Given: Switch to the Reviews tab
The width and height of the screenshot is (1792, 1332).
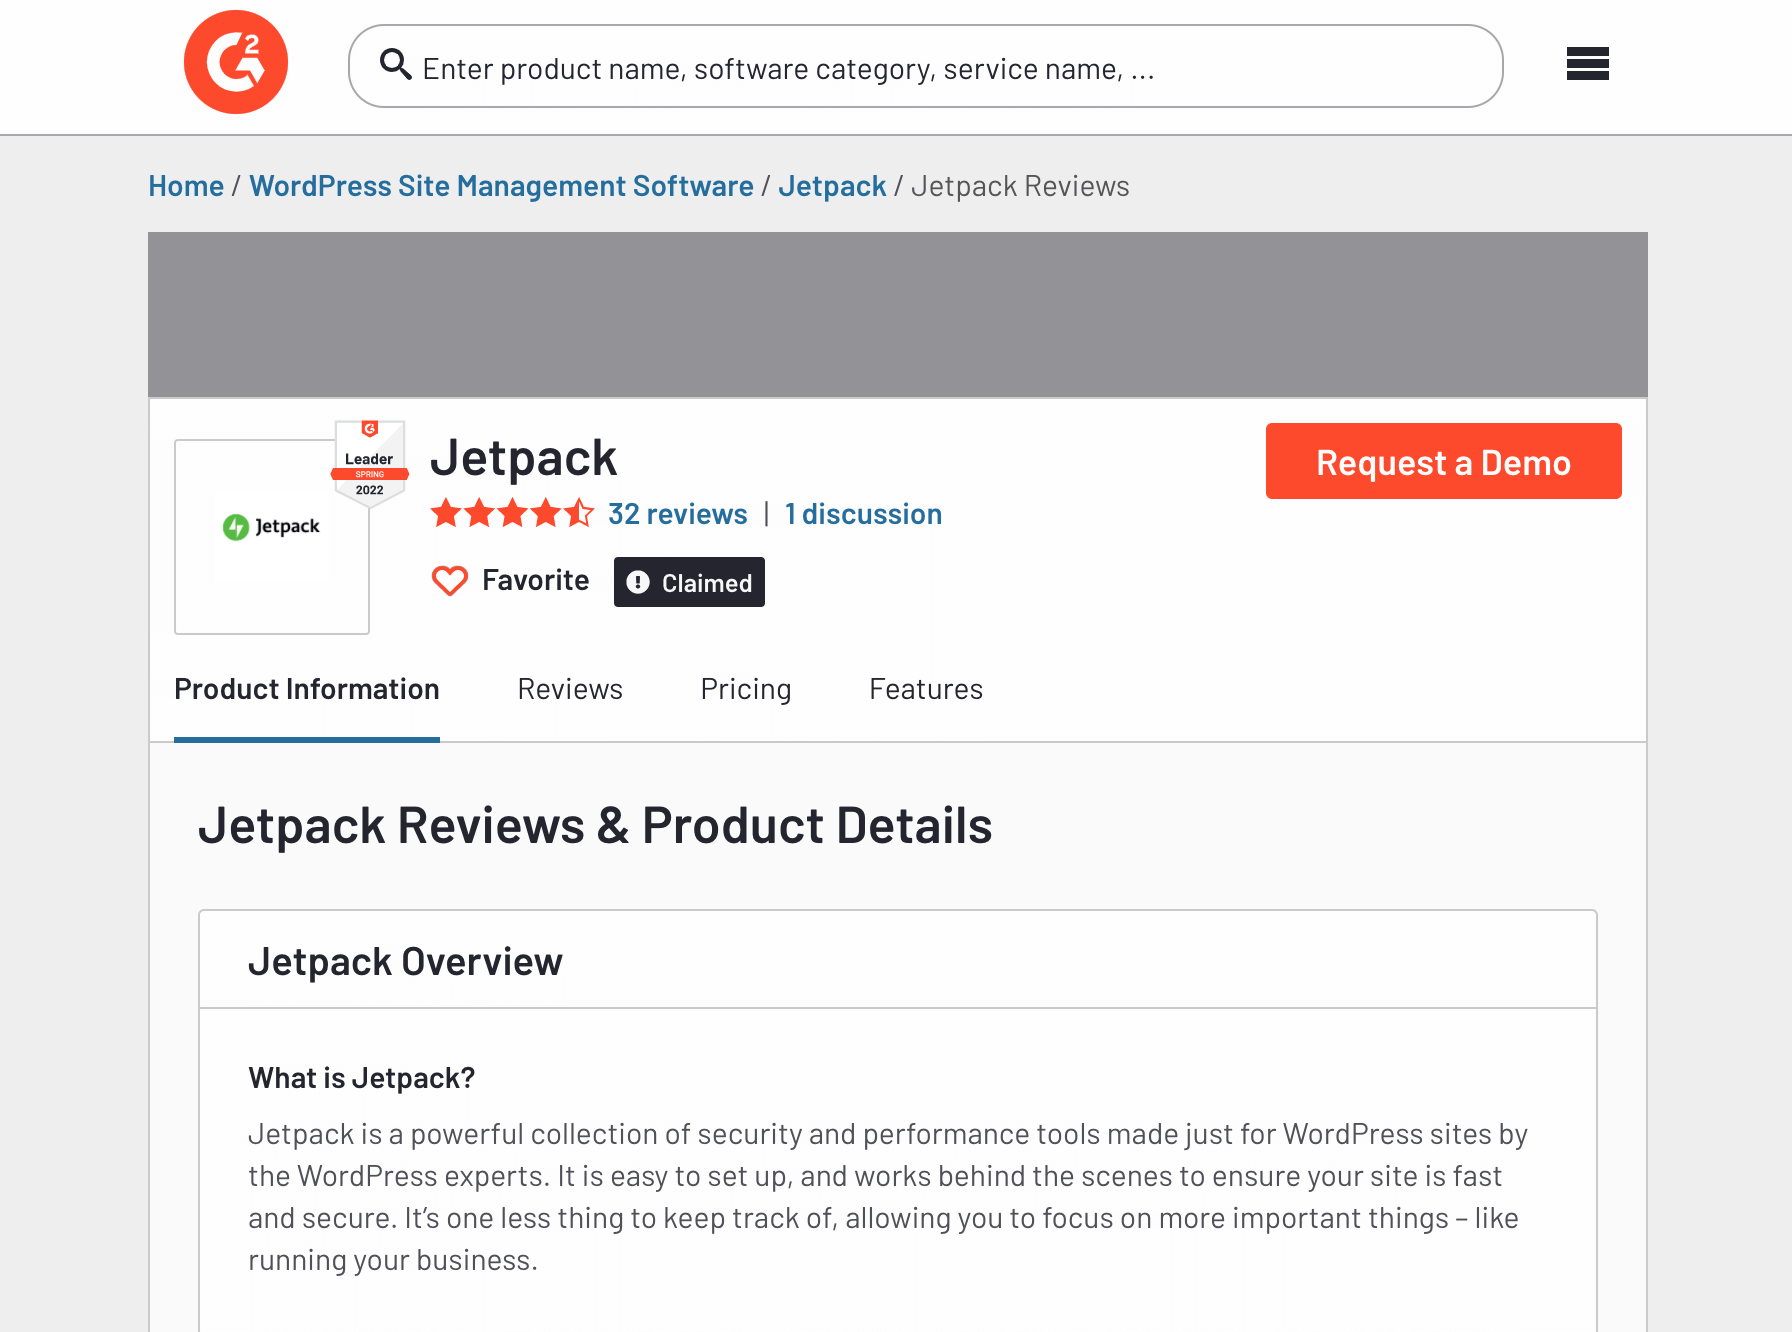Looking at the screenshot, I should (570, 689).
